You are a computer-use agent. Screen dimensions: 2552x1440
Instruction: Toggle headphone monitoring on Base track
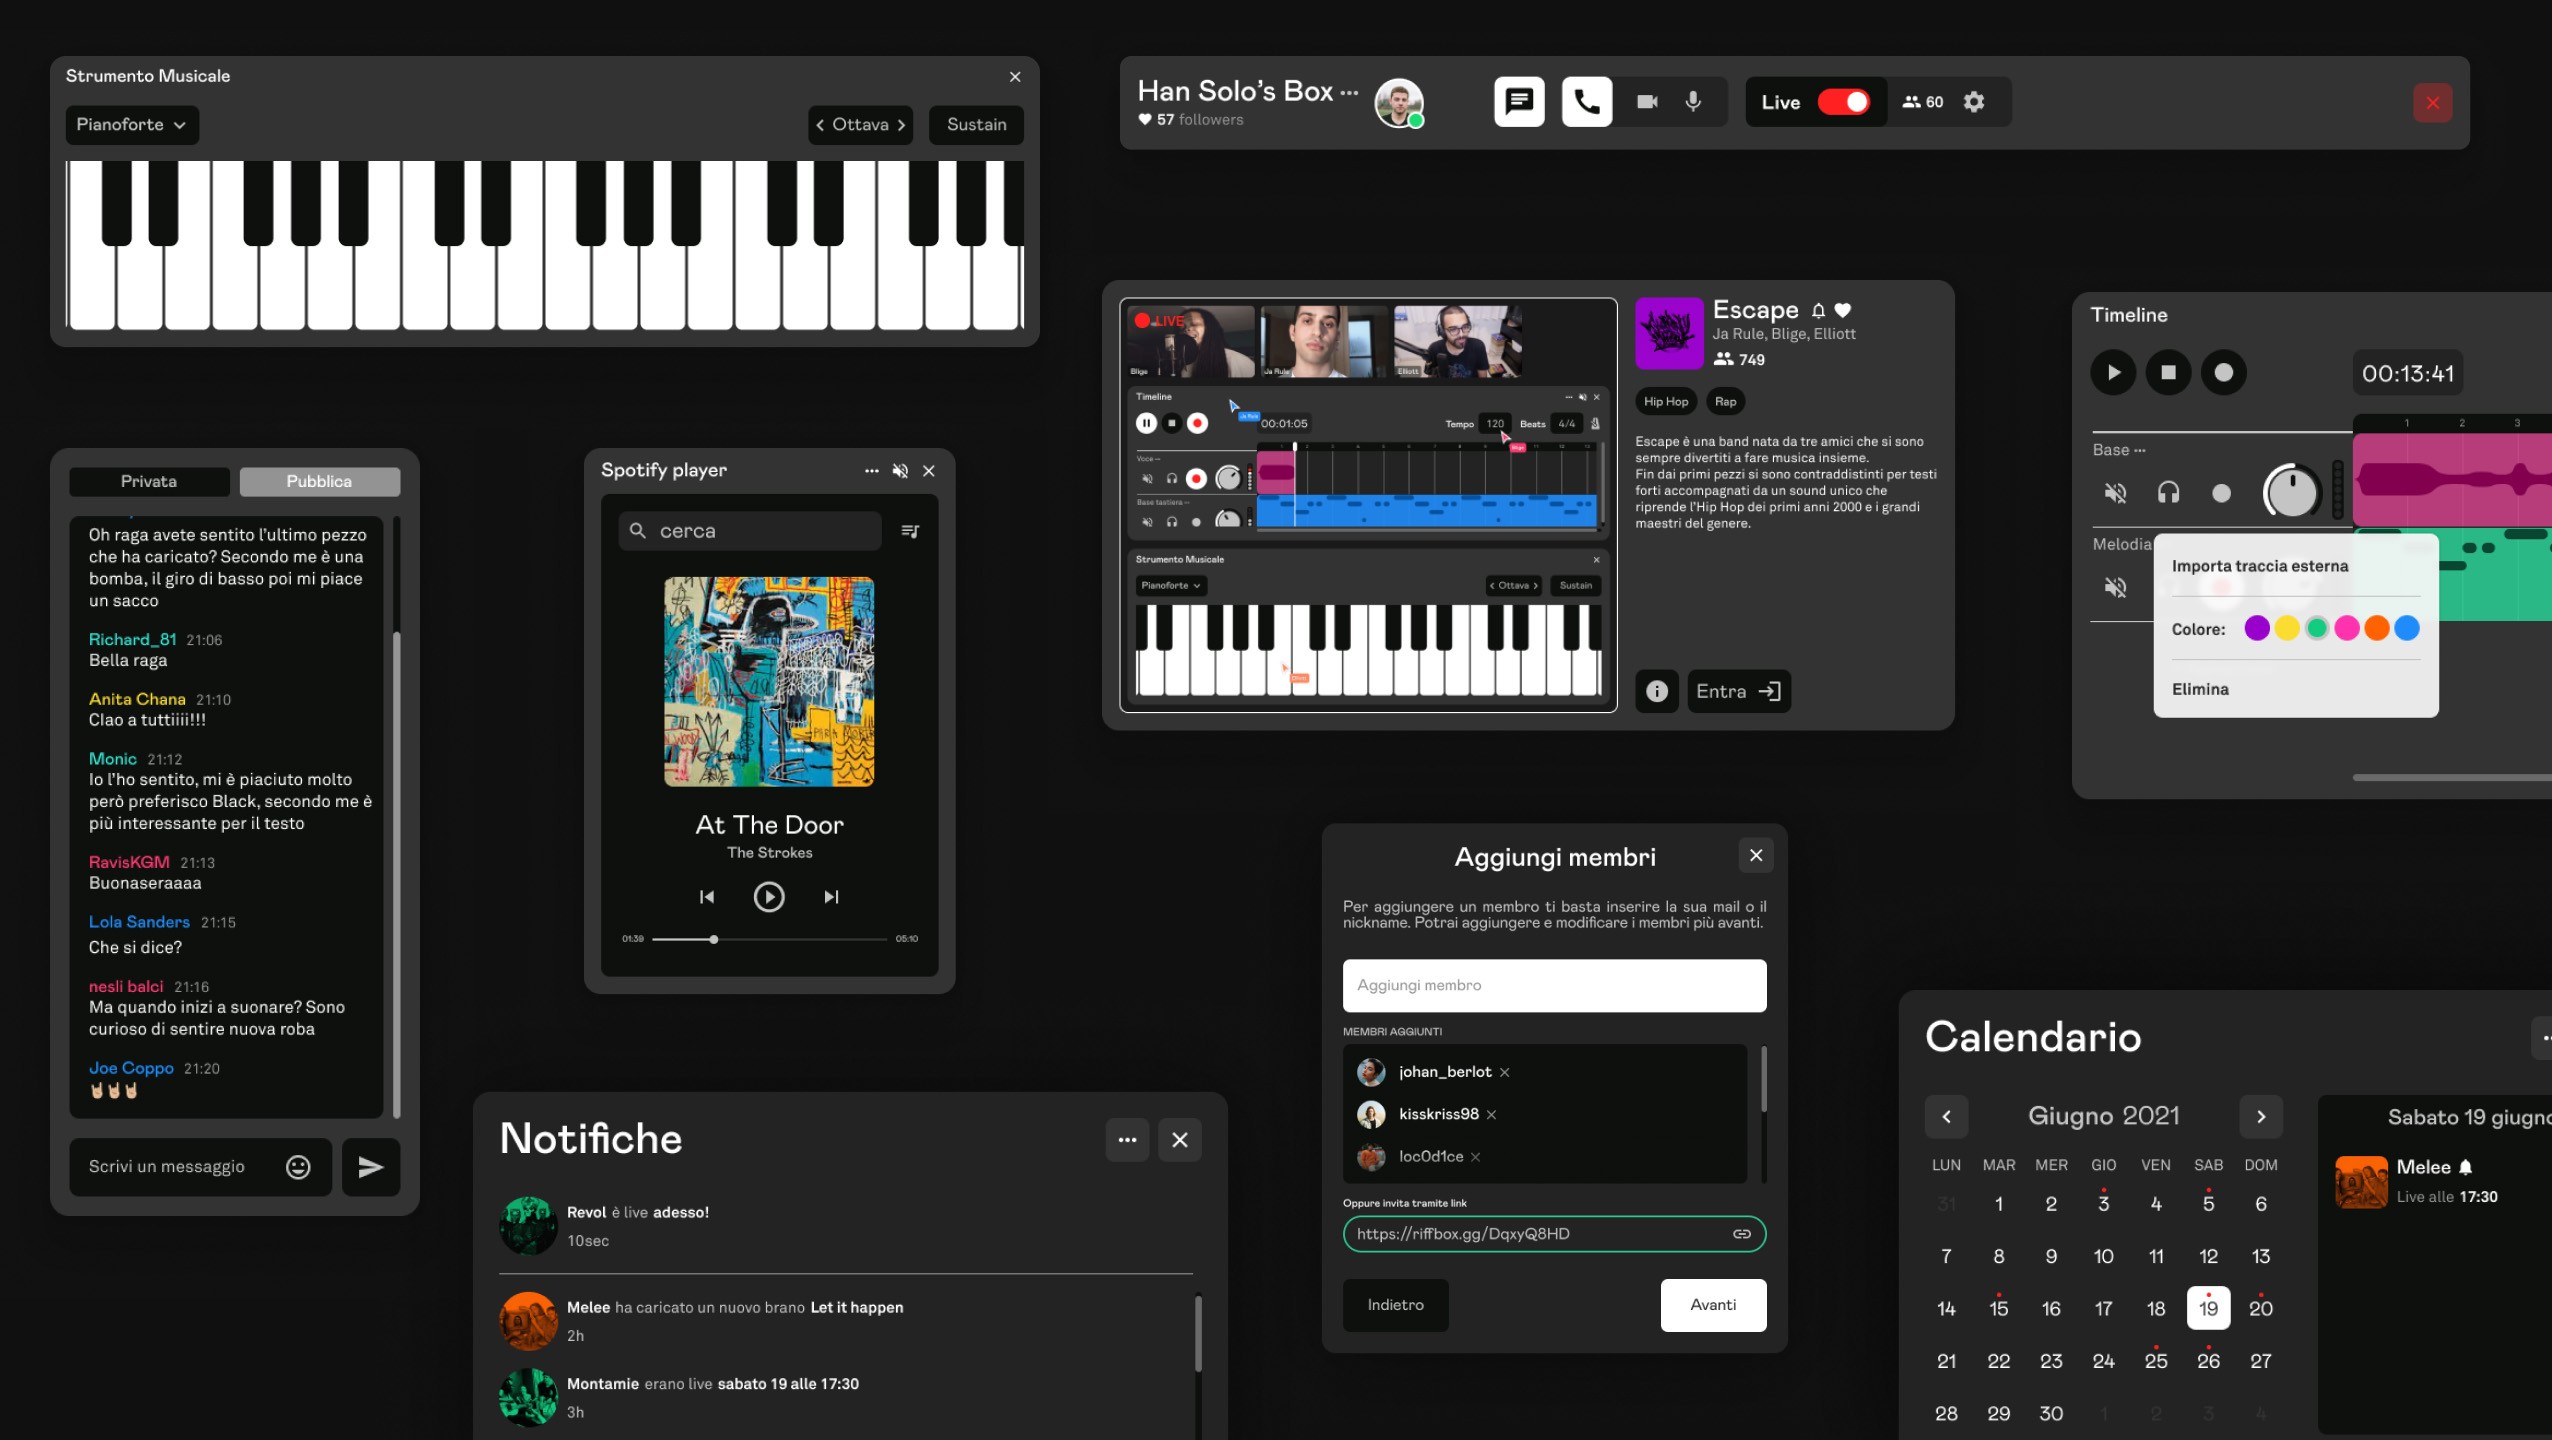[x=2168, y=493]
